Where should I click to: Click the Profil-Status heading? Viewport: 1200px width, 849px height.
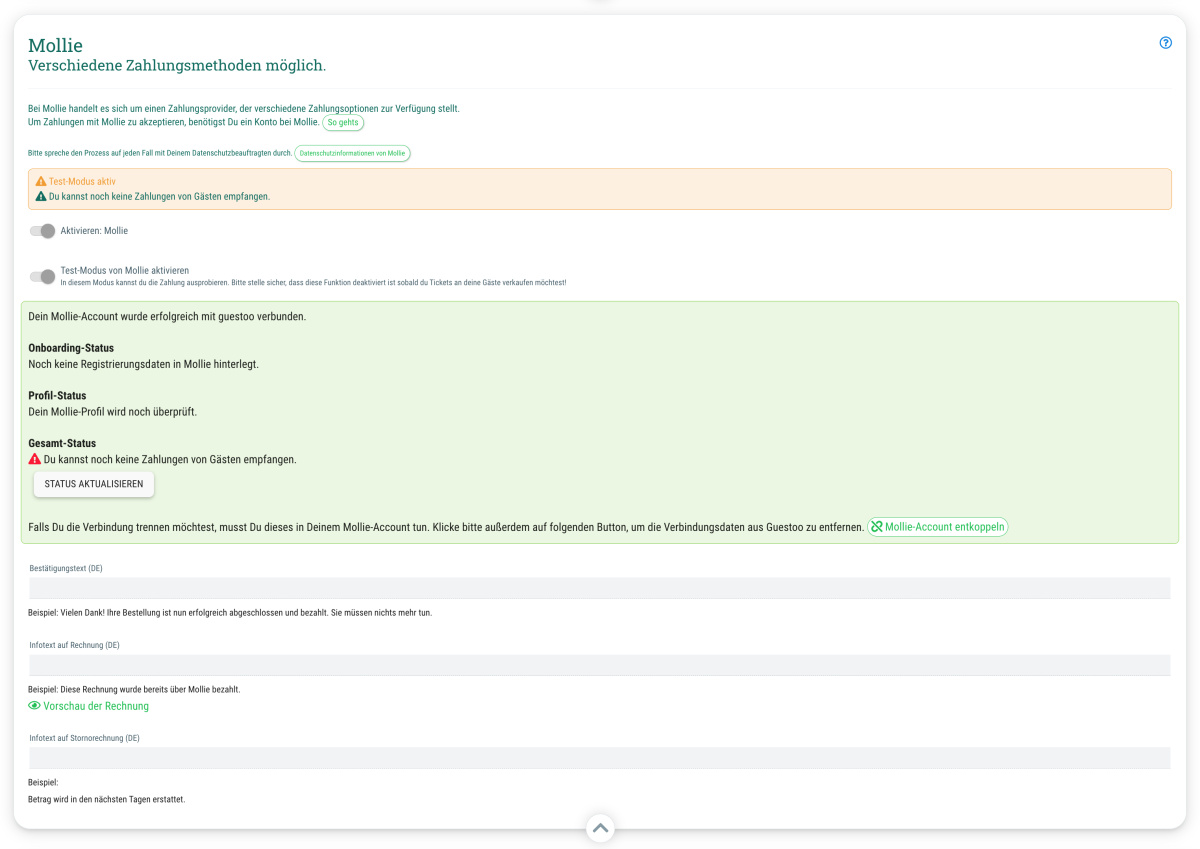[57, 396]
